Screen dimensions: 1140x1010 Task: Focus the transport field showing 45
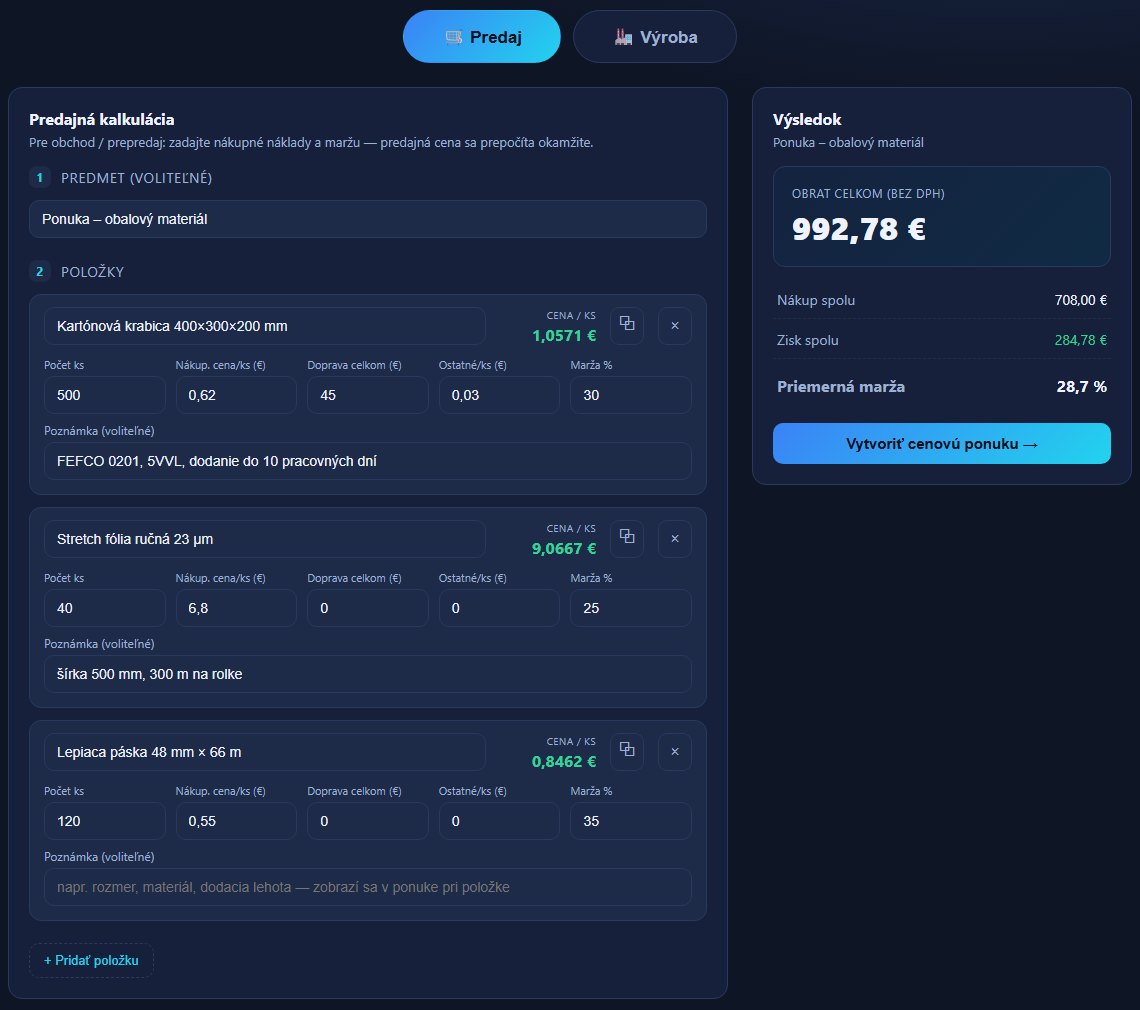(x=368, y=395)
